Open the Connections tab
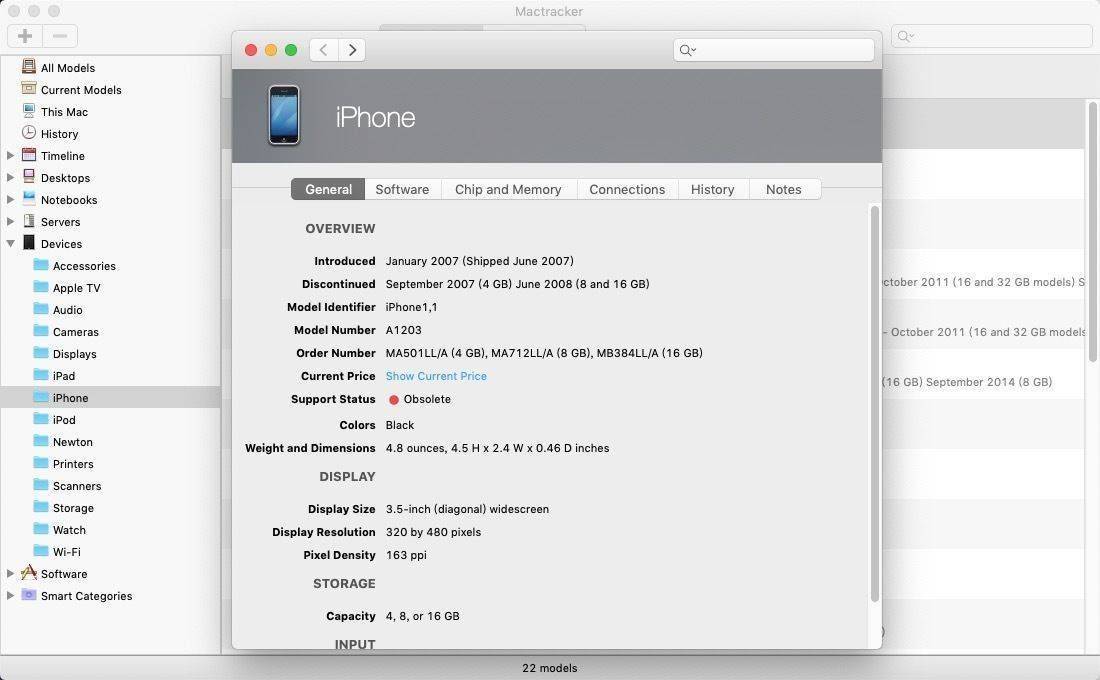1100x680 pixels. (x=627, y=189)
